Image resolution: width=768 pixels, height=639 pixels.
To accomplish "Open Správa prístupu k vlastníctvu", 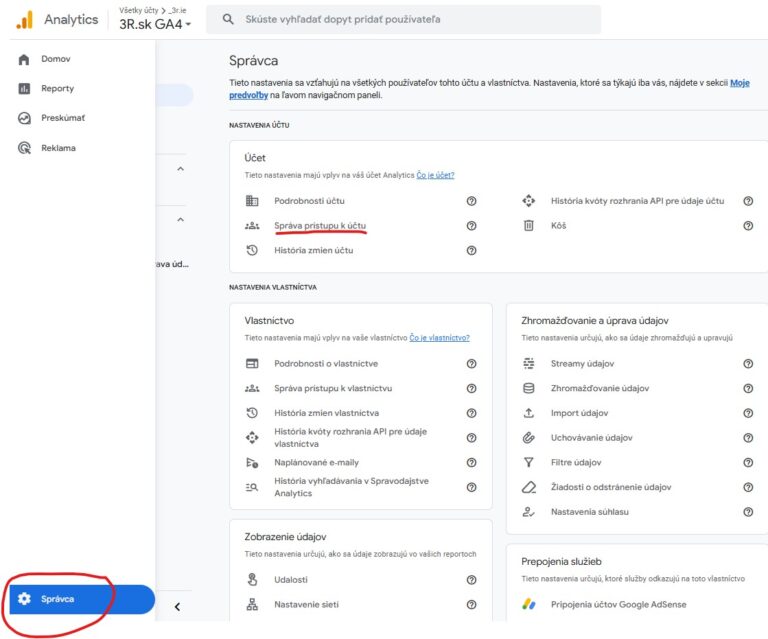I will [333, 388].
